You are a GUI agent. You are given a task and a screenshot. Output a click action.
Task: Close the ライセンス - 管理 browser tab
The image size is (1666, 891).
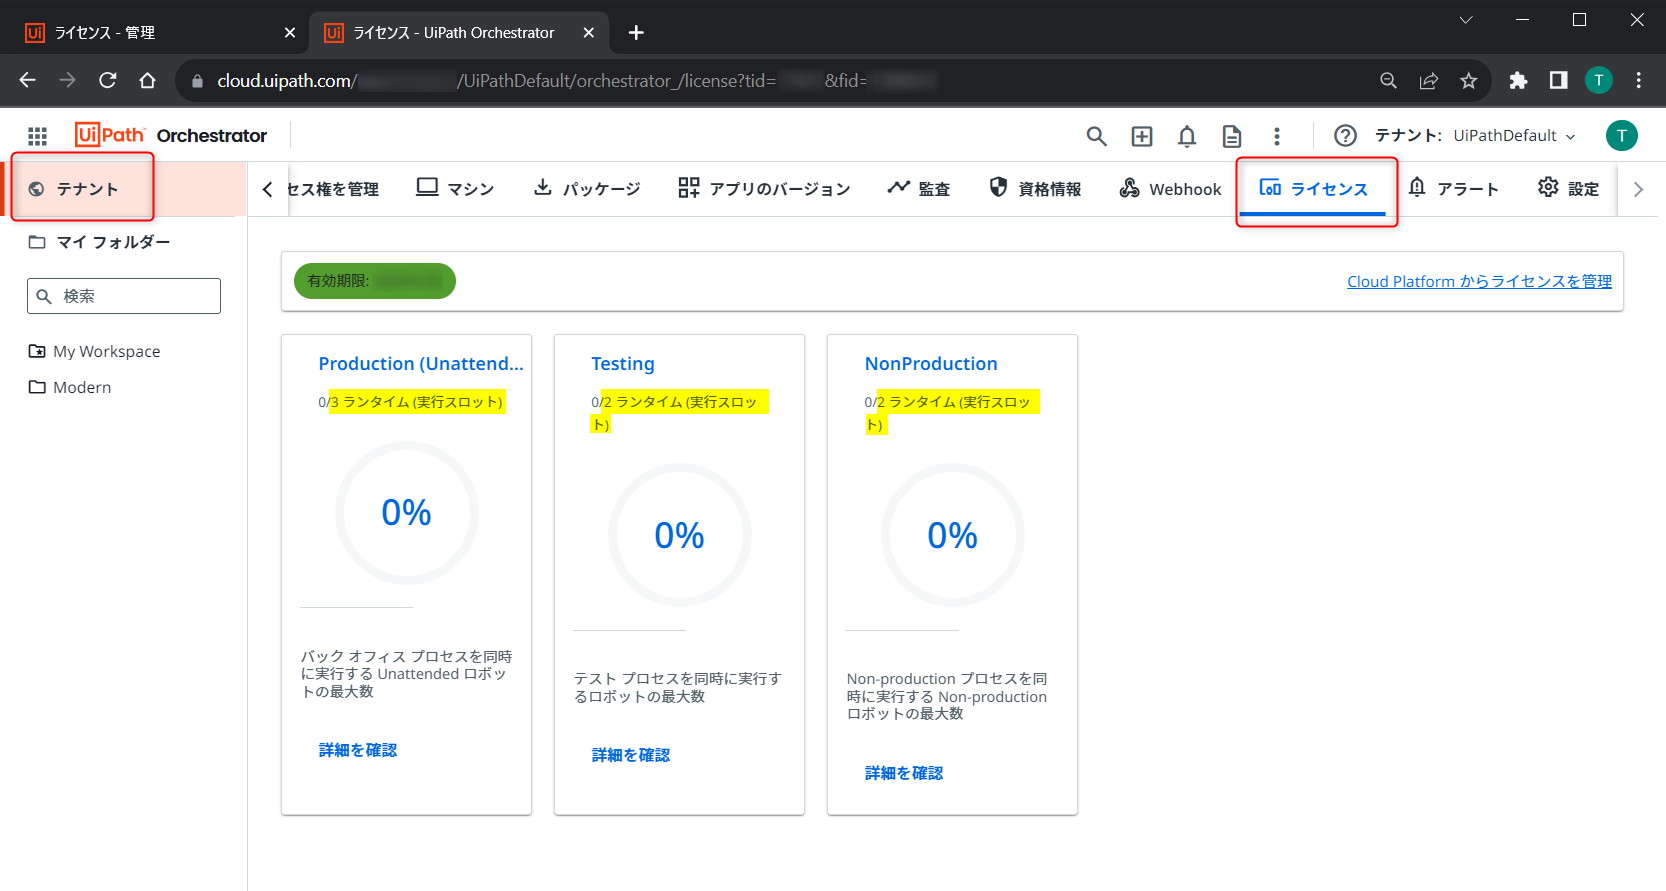pyautogui.click(x=290, y=33)
